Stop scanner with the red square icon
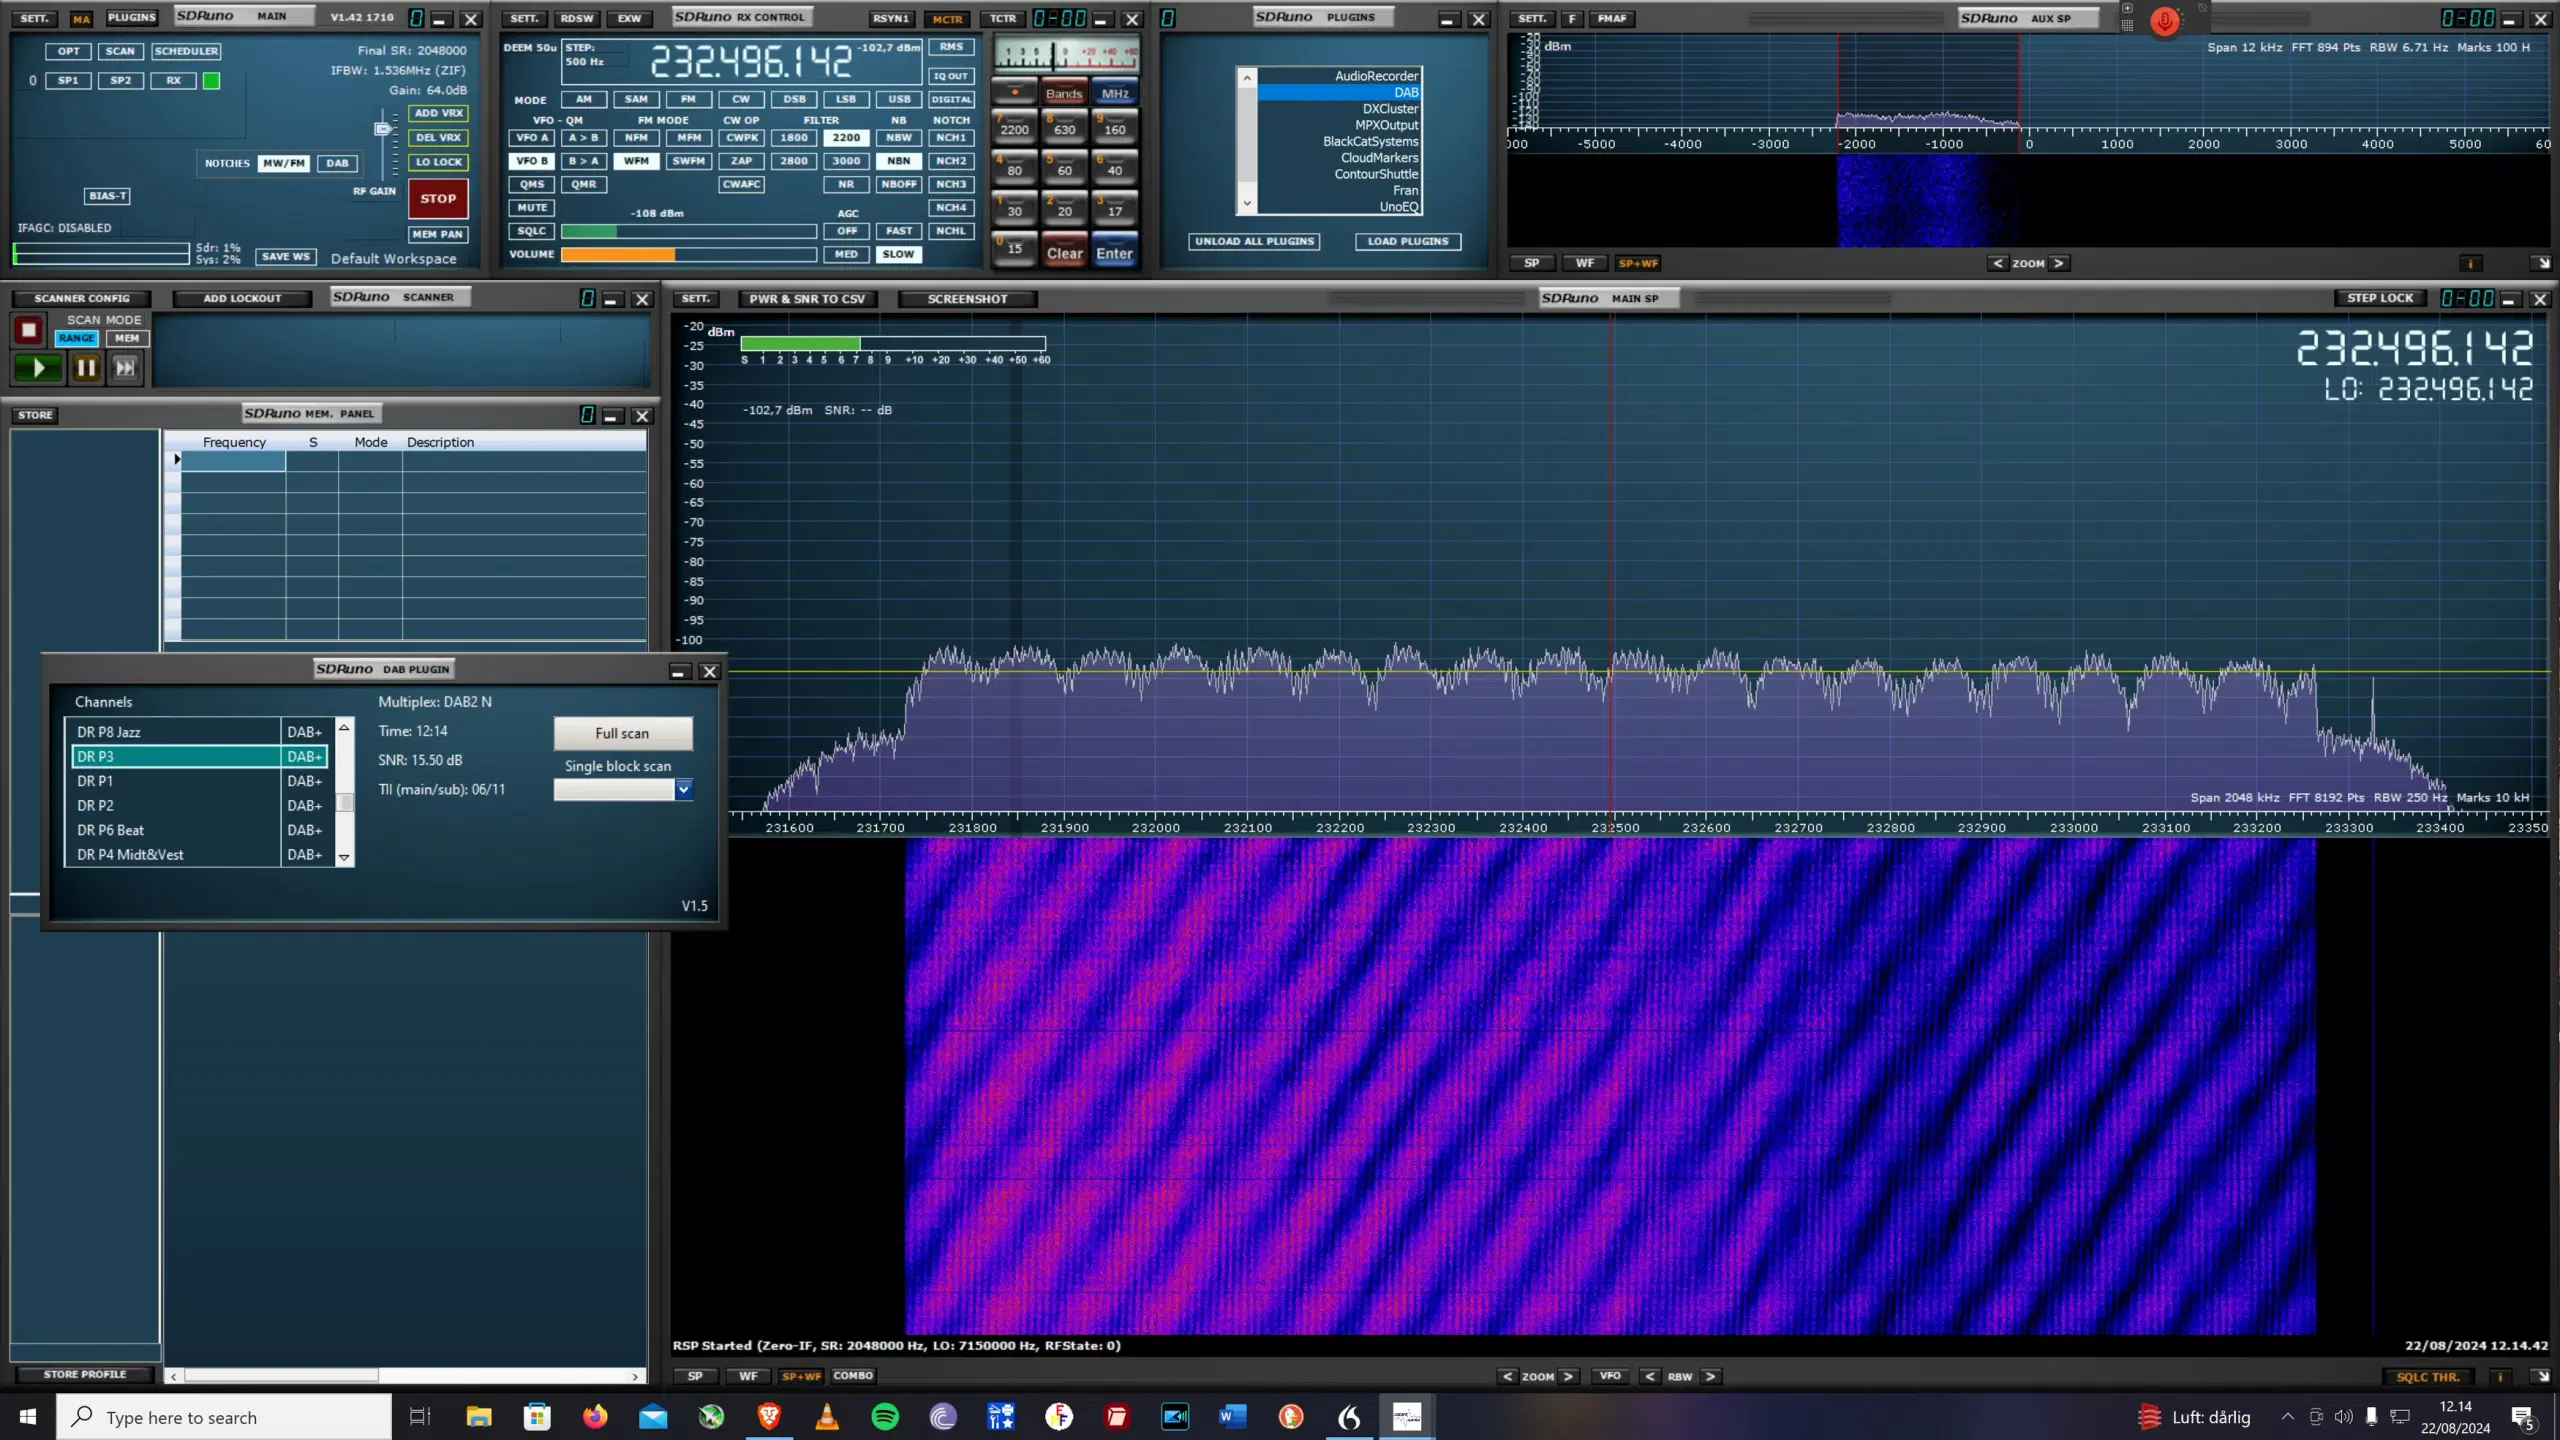Image resolution: width=2560 pixels, height=1440 pixels. [28, 330]
